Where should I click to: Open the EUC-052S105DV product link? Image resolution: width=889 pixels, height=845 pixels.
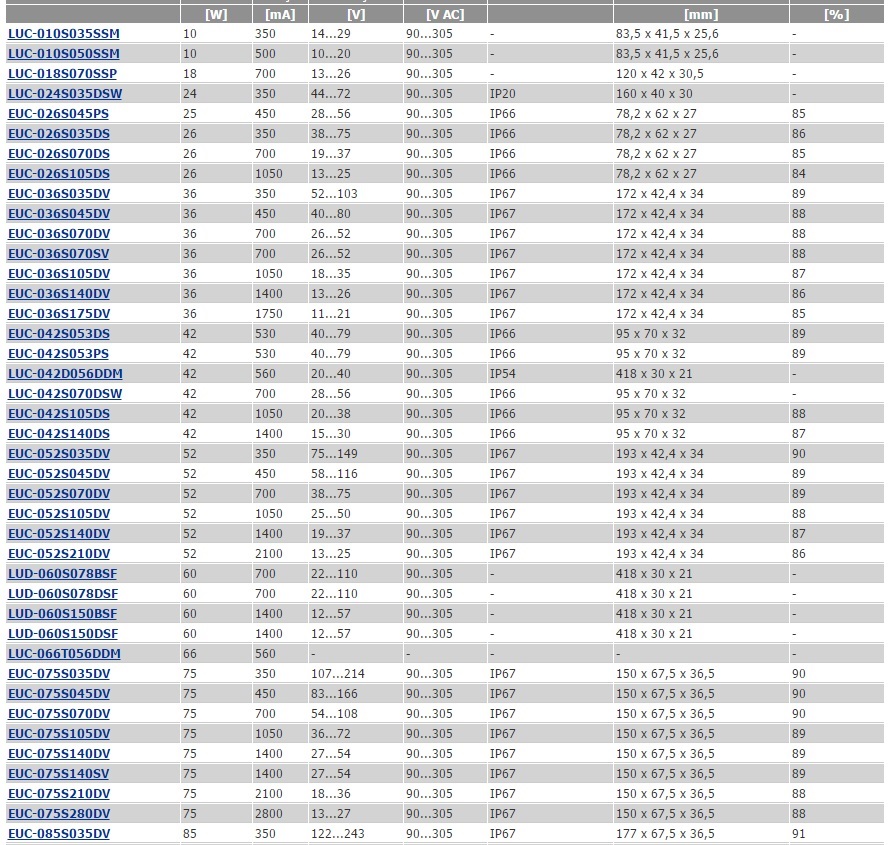(x=59, y=513)
